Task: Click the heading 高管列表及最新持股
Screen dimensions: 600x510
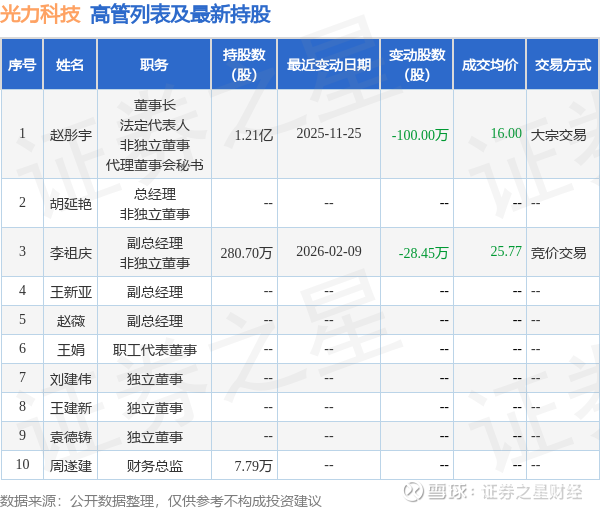Action: [180, 15]
